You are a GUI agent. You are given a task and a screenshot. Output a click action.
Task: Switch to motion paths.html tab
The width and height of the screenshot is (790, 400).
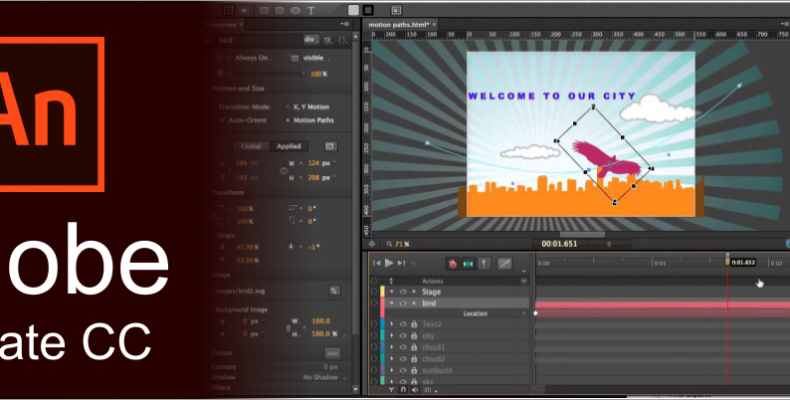399,25
